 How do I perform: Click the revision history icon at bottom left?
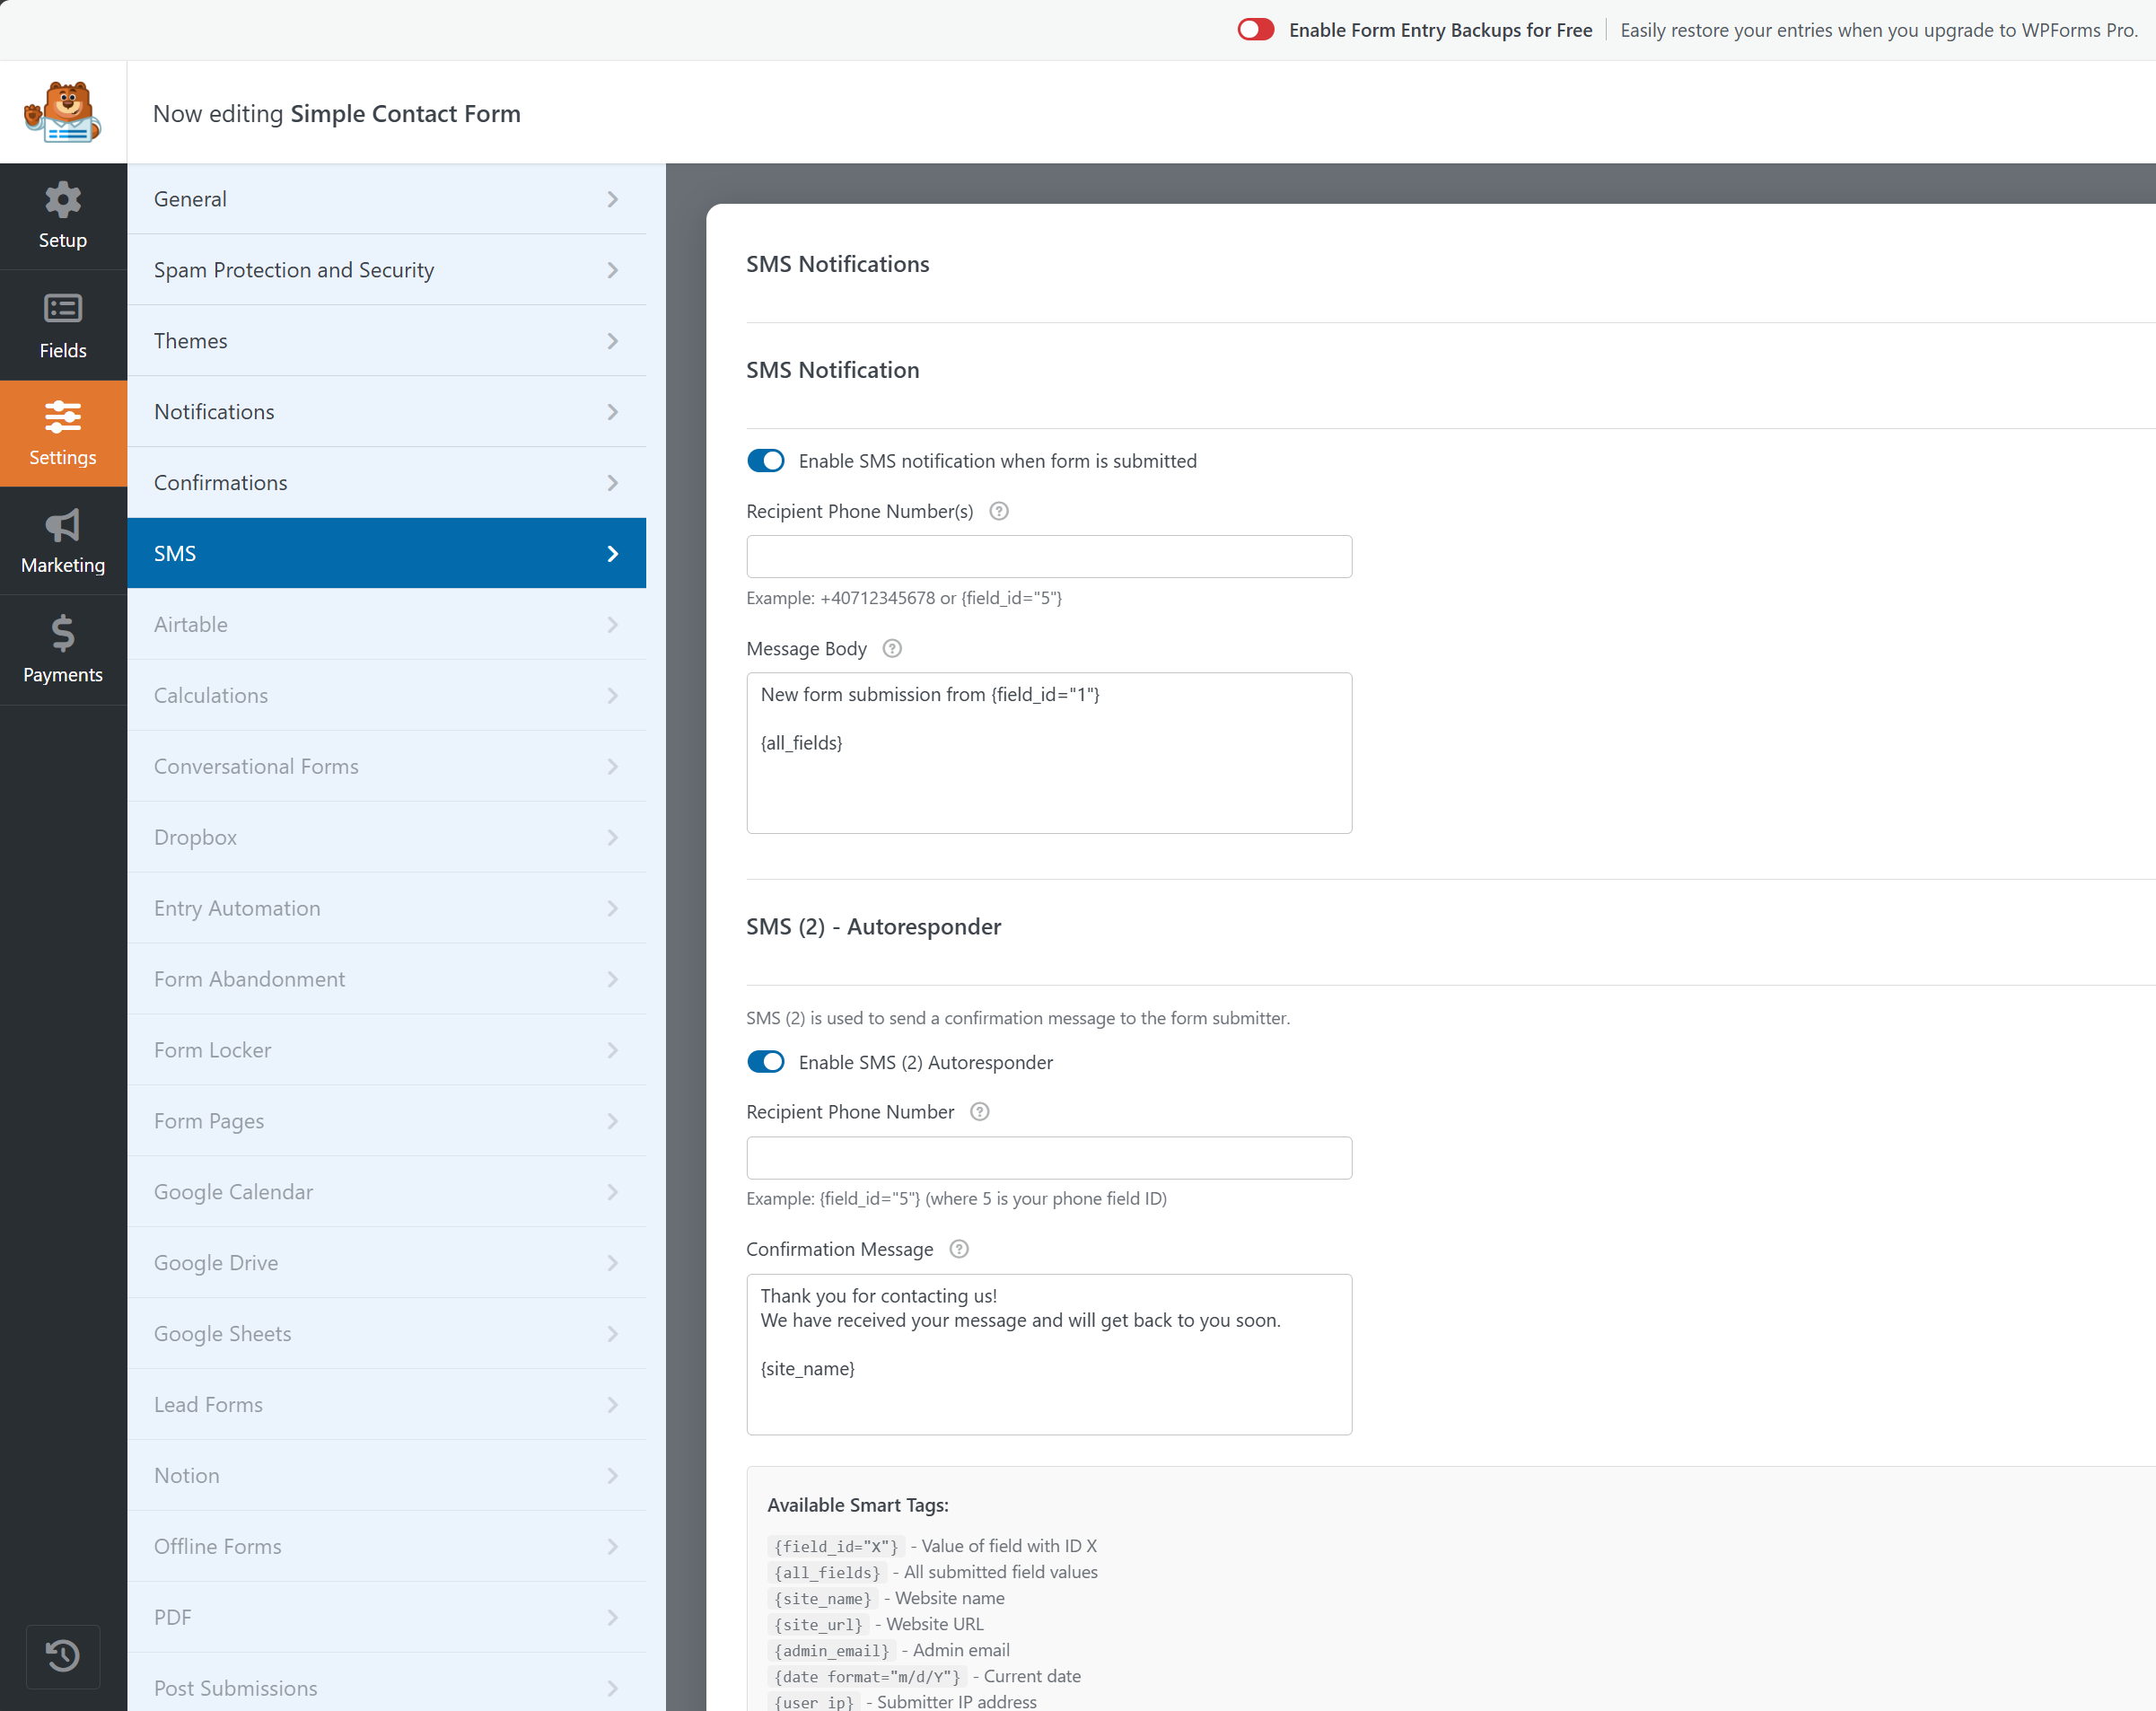tap(62, 1656)
